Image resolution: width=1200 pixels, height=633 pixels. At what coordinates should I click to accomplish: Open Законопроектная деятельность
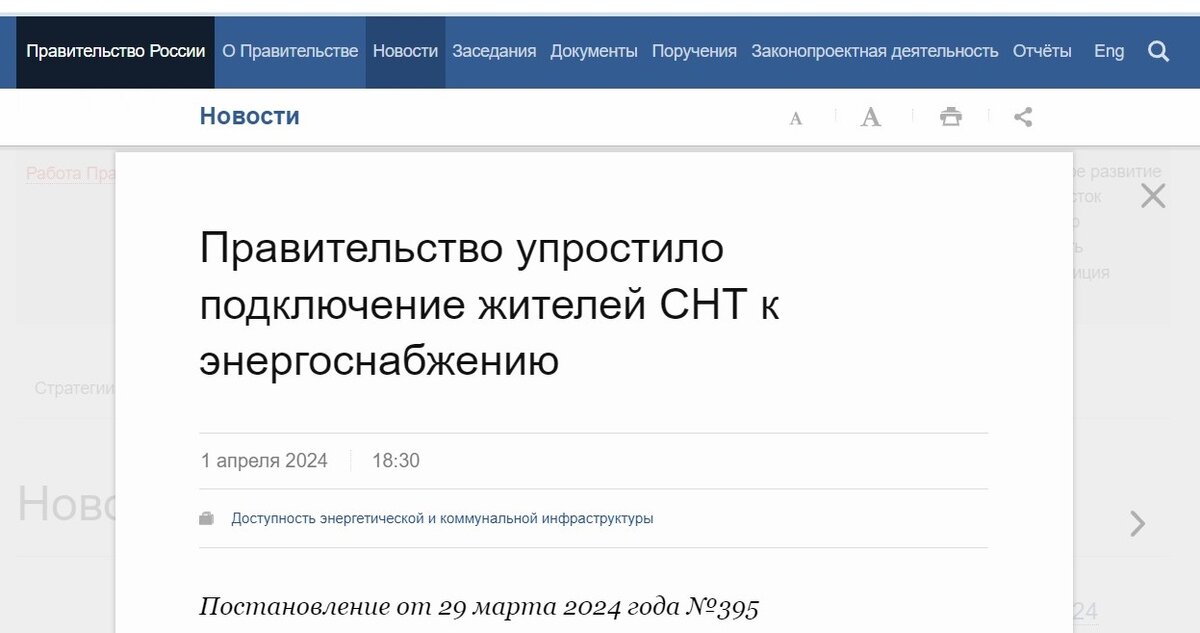pos(874,50)
